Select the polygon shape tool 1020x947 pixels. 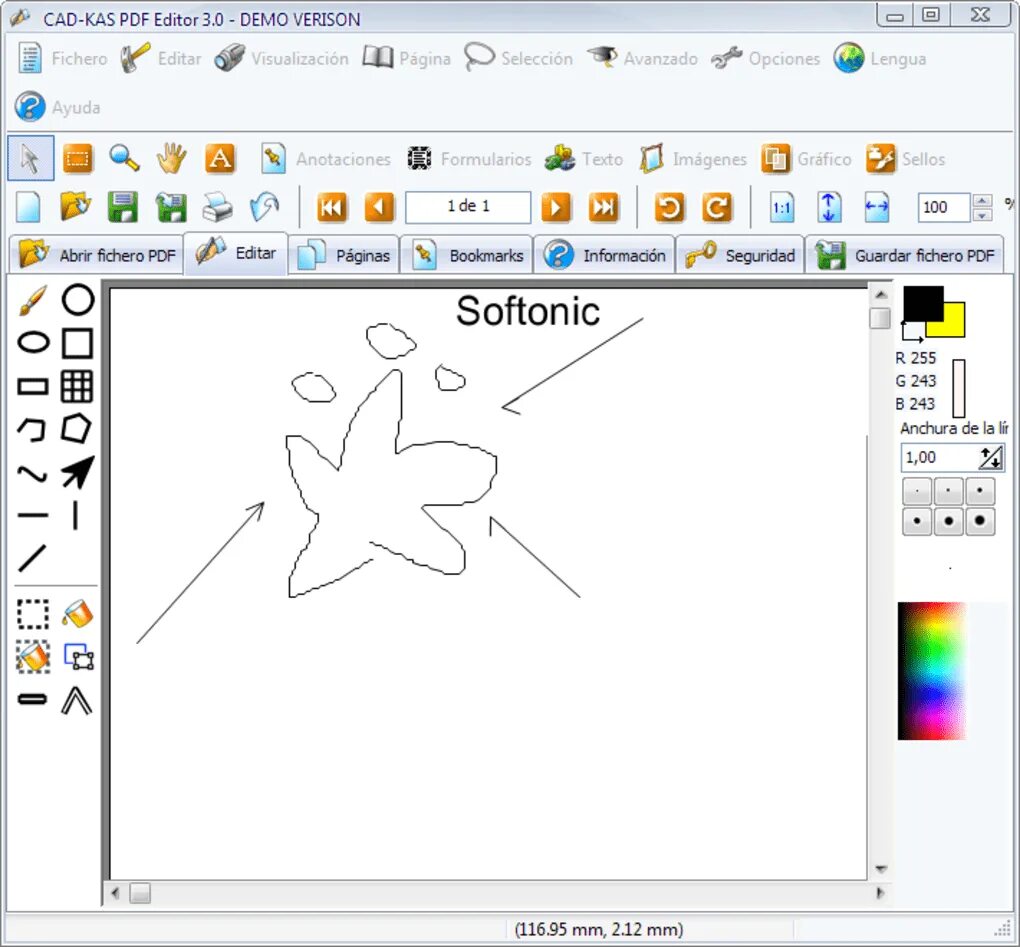tap(76, 429)
